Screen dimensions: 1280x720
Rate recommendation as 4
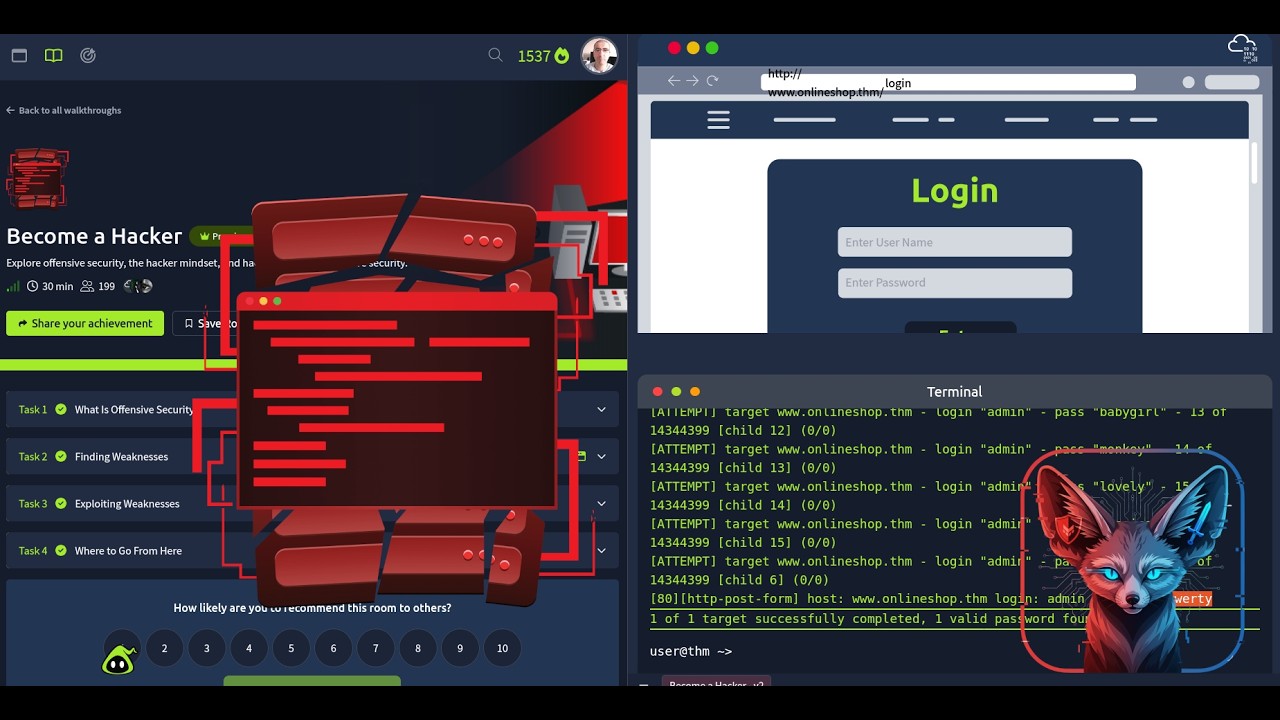(x=249, y=648)
